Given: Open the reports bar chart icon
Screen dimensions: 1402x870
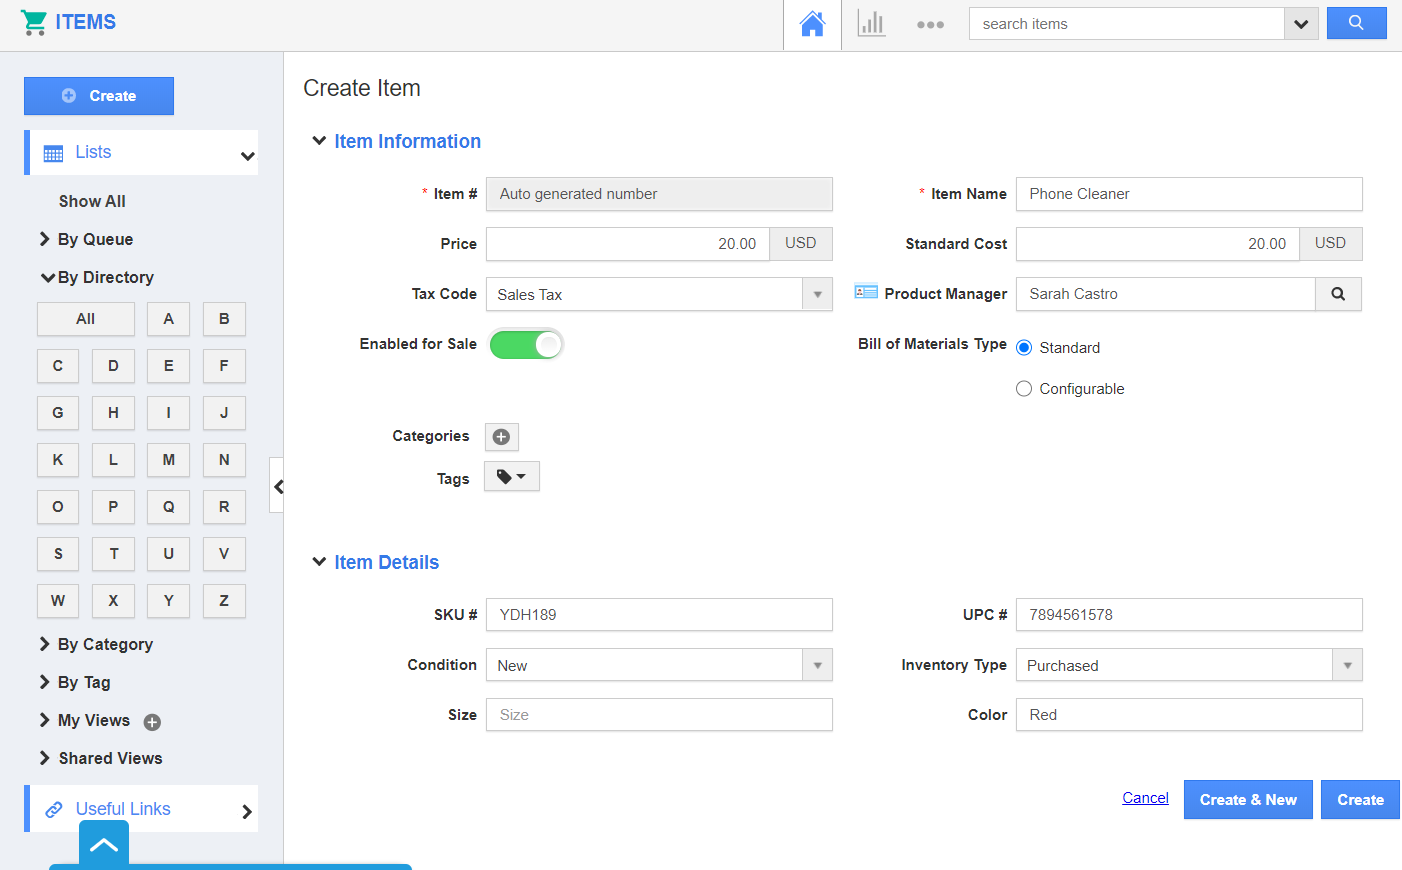Looking at the screenshot, I should pos(871,24).
